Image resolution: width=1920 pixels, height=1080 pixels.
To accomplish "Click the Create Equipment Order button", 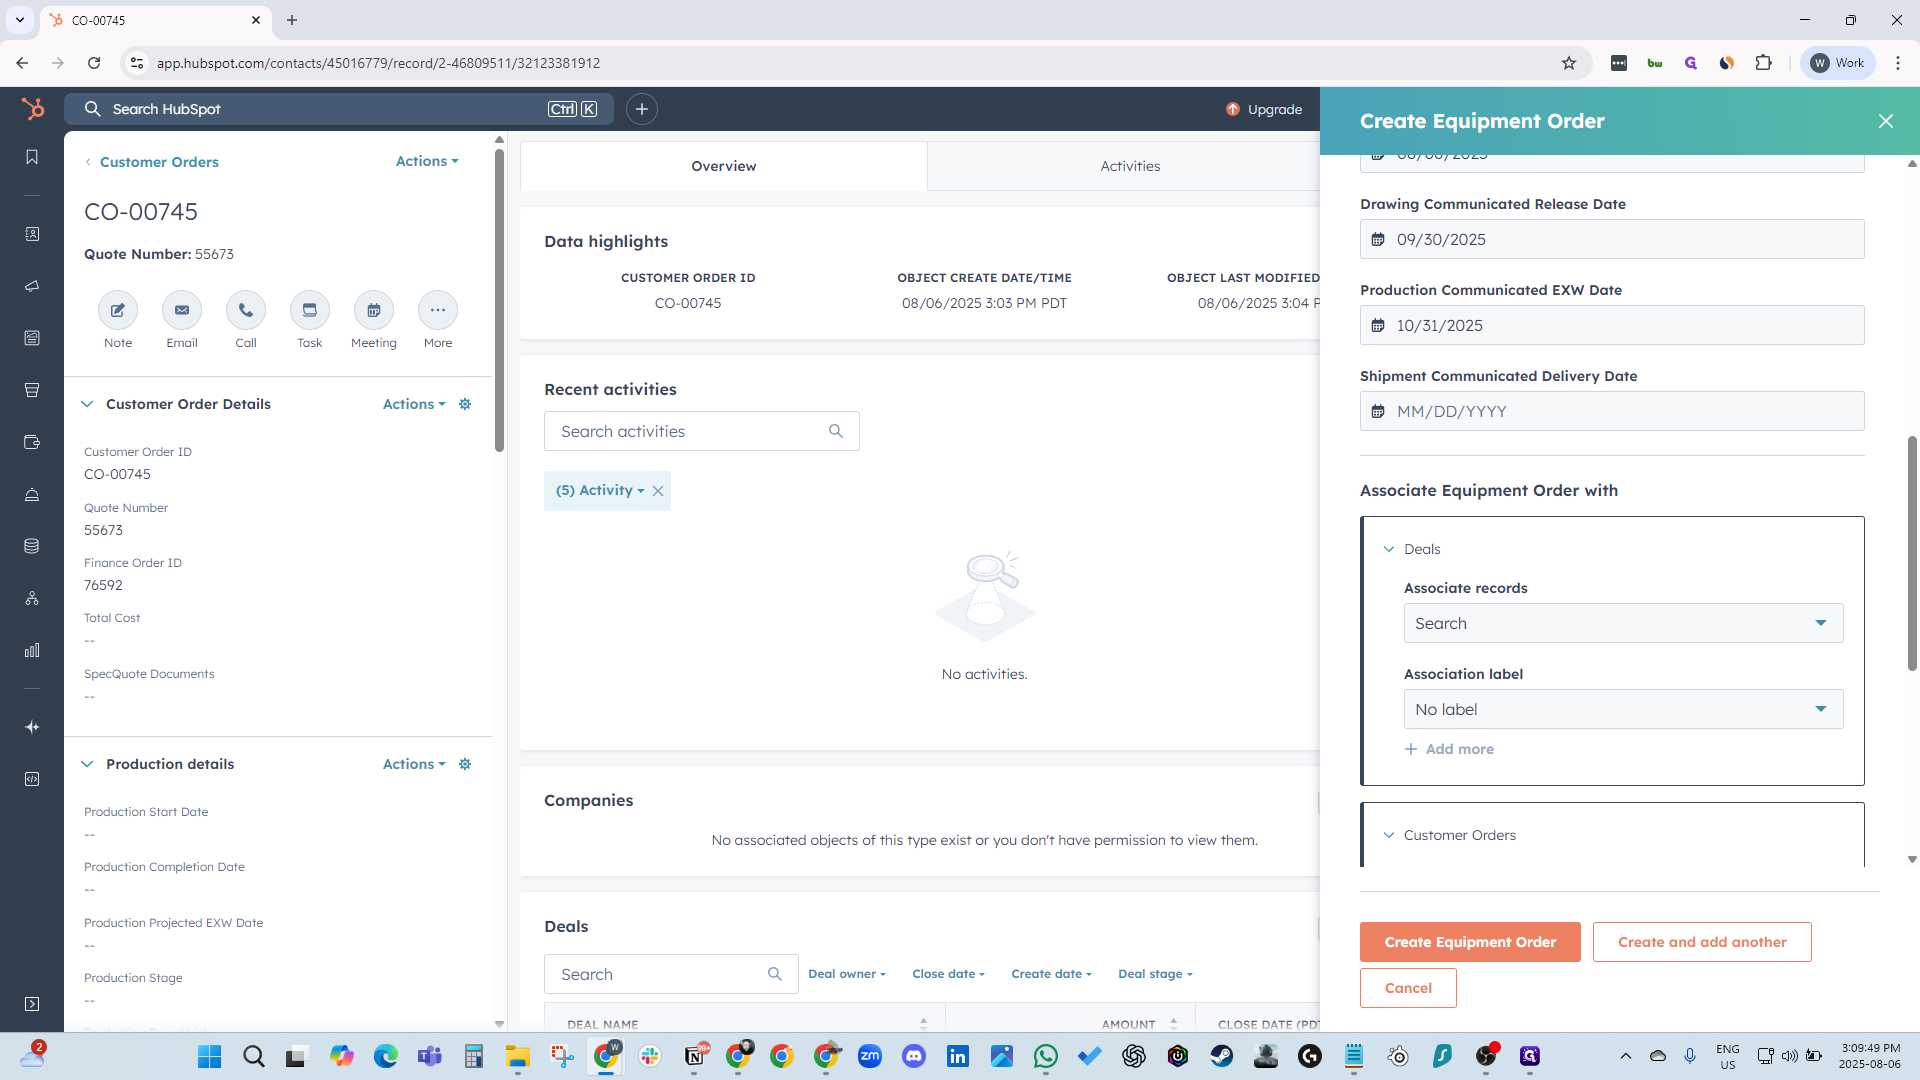I will click(x=1469, y=942).
